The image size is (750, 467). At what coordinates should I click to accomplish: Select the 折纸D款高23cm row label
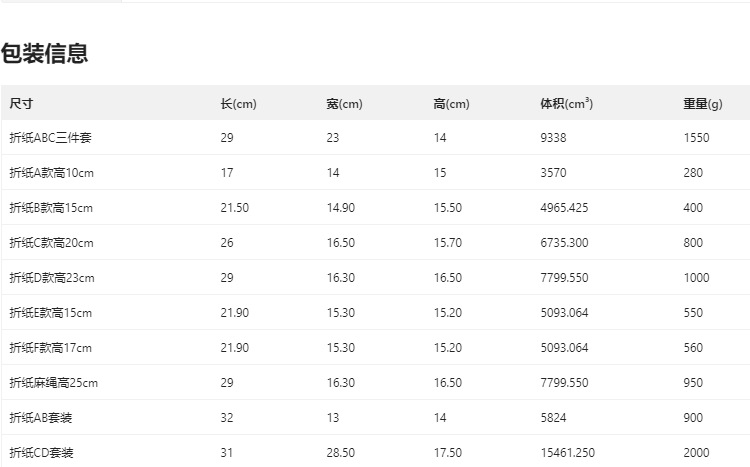pyautogui.click(x=52, y=278)
